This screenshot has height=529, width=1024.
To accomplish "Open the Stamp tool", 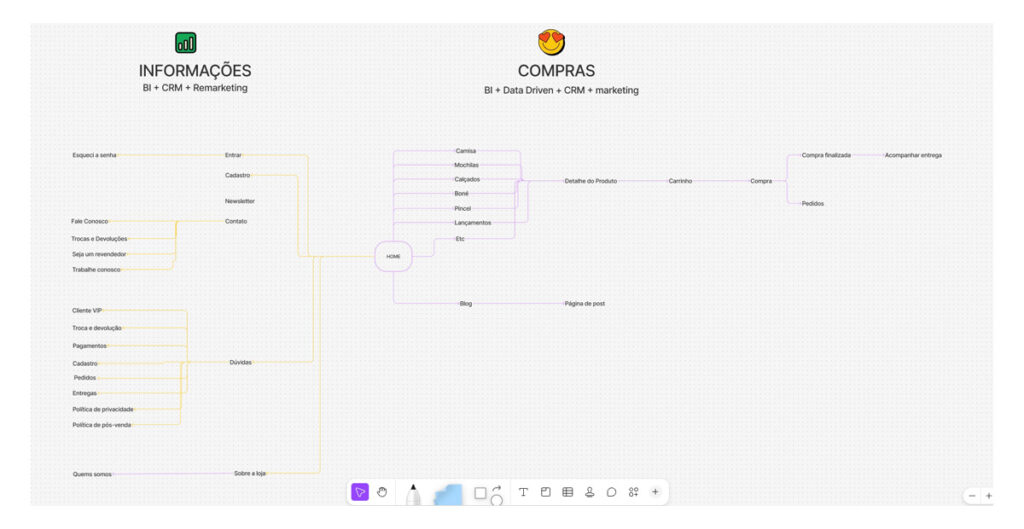I will [589, 492].
